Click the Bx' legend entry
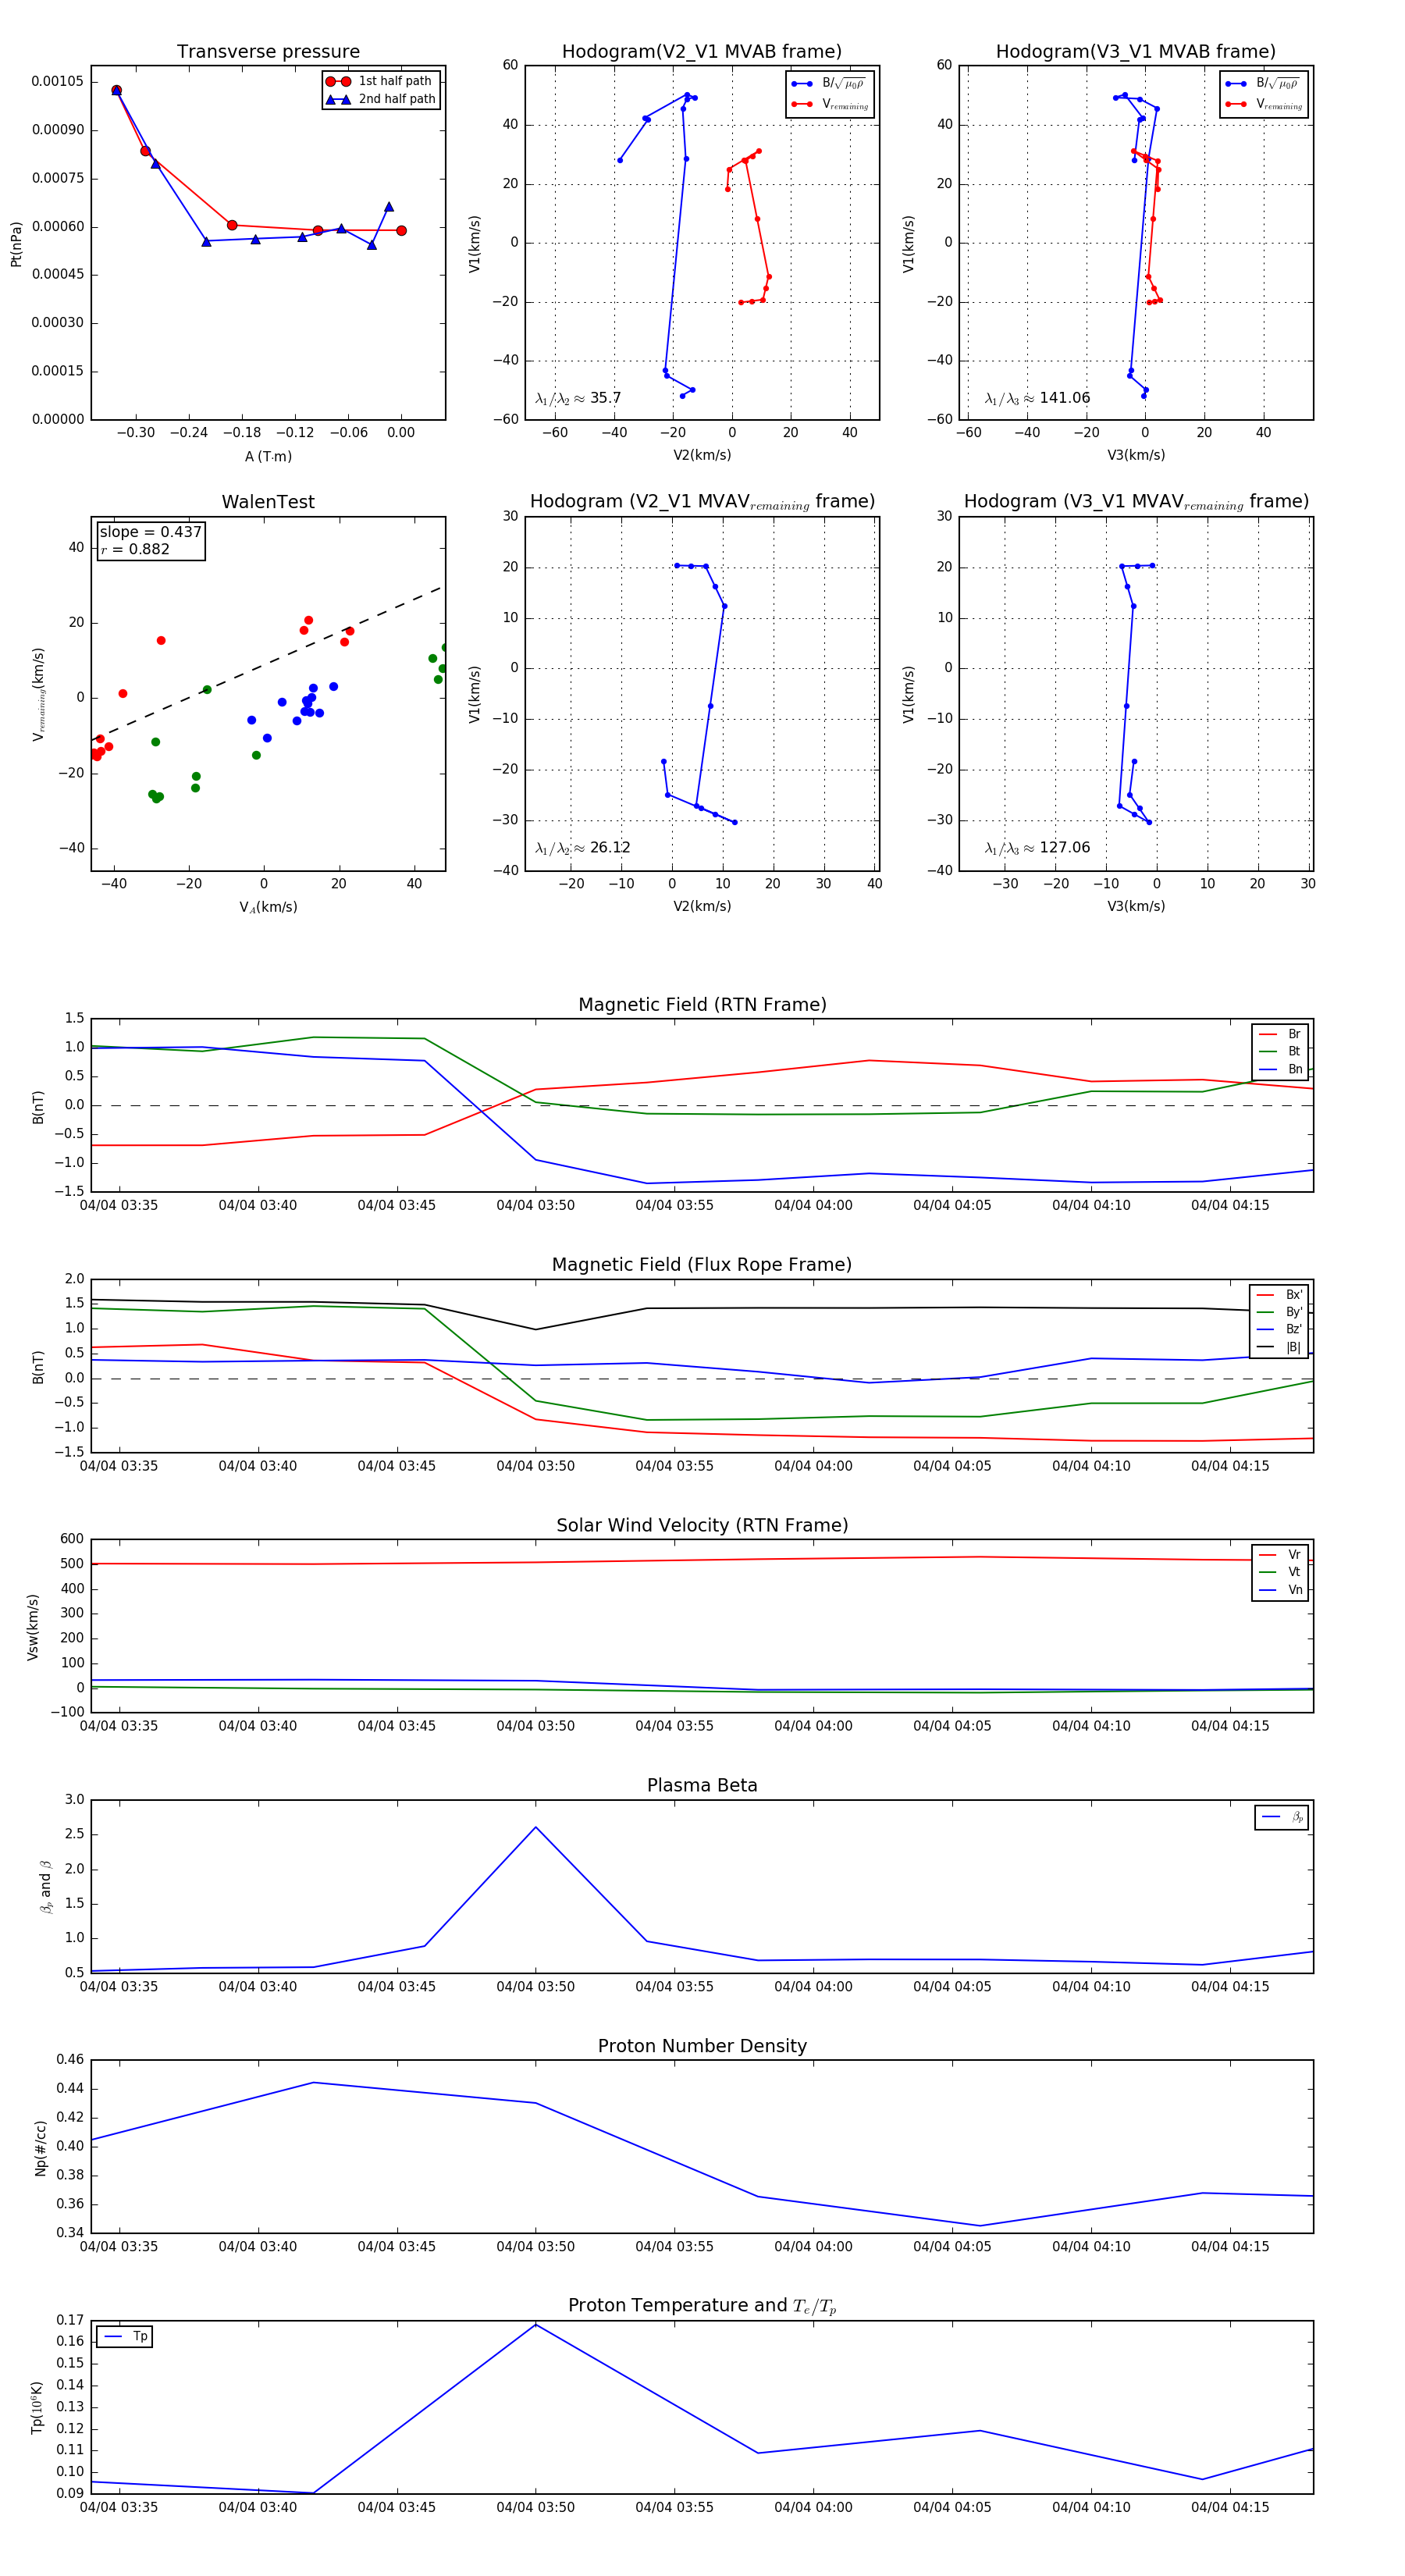 point(1279,1295)
